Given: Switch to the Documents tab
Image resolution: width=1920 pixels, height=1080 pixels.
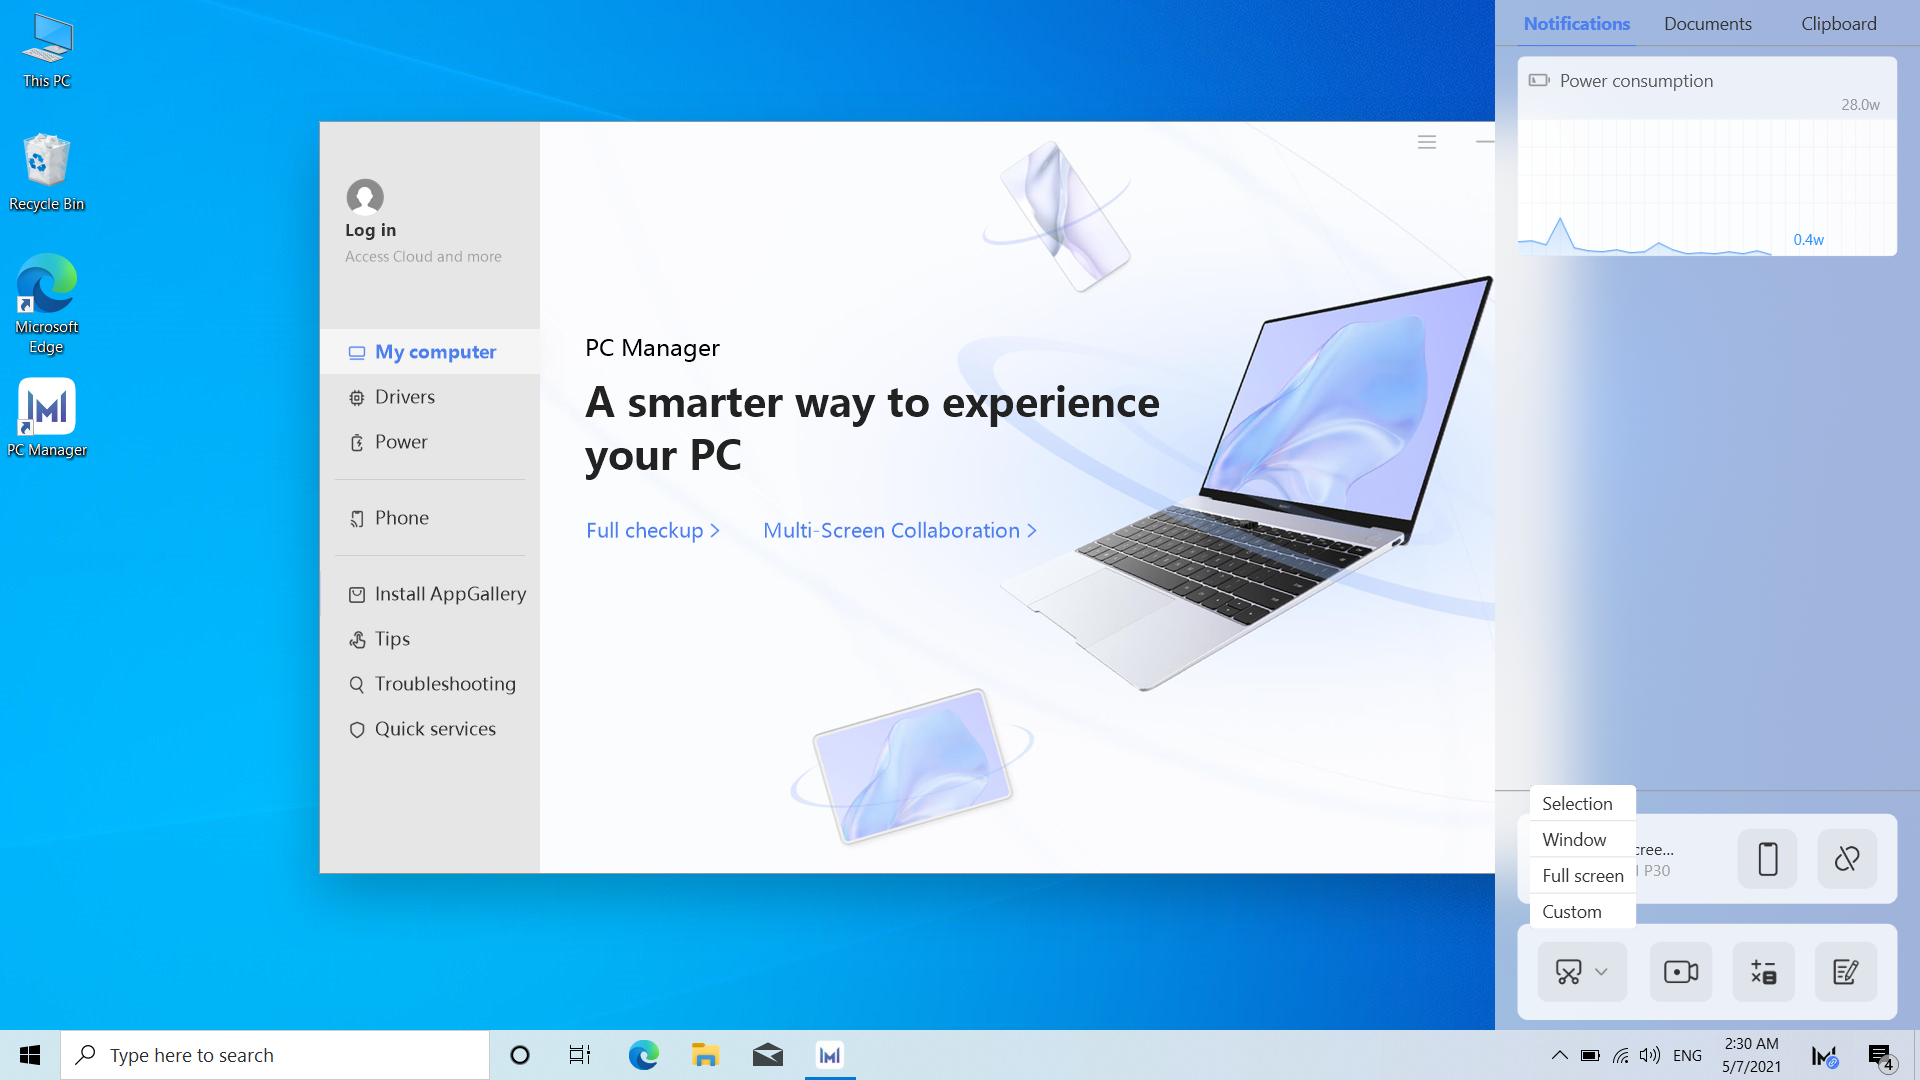Looking at the screenshot, I should click(1708, 24).
